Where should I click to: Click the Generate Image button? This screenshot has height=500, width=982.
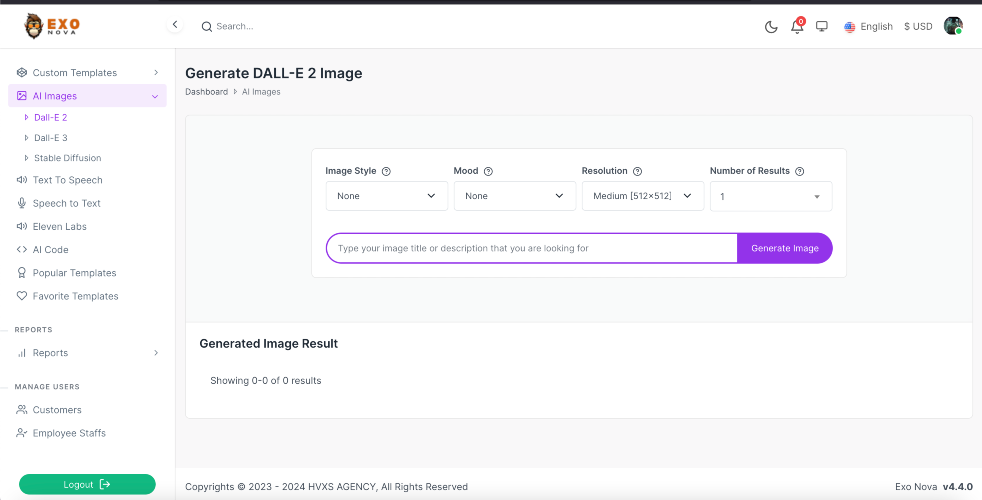point(785,248)
